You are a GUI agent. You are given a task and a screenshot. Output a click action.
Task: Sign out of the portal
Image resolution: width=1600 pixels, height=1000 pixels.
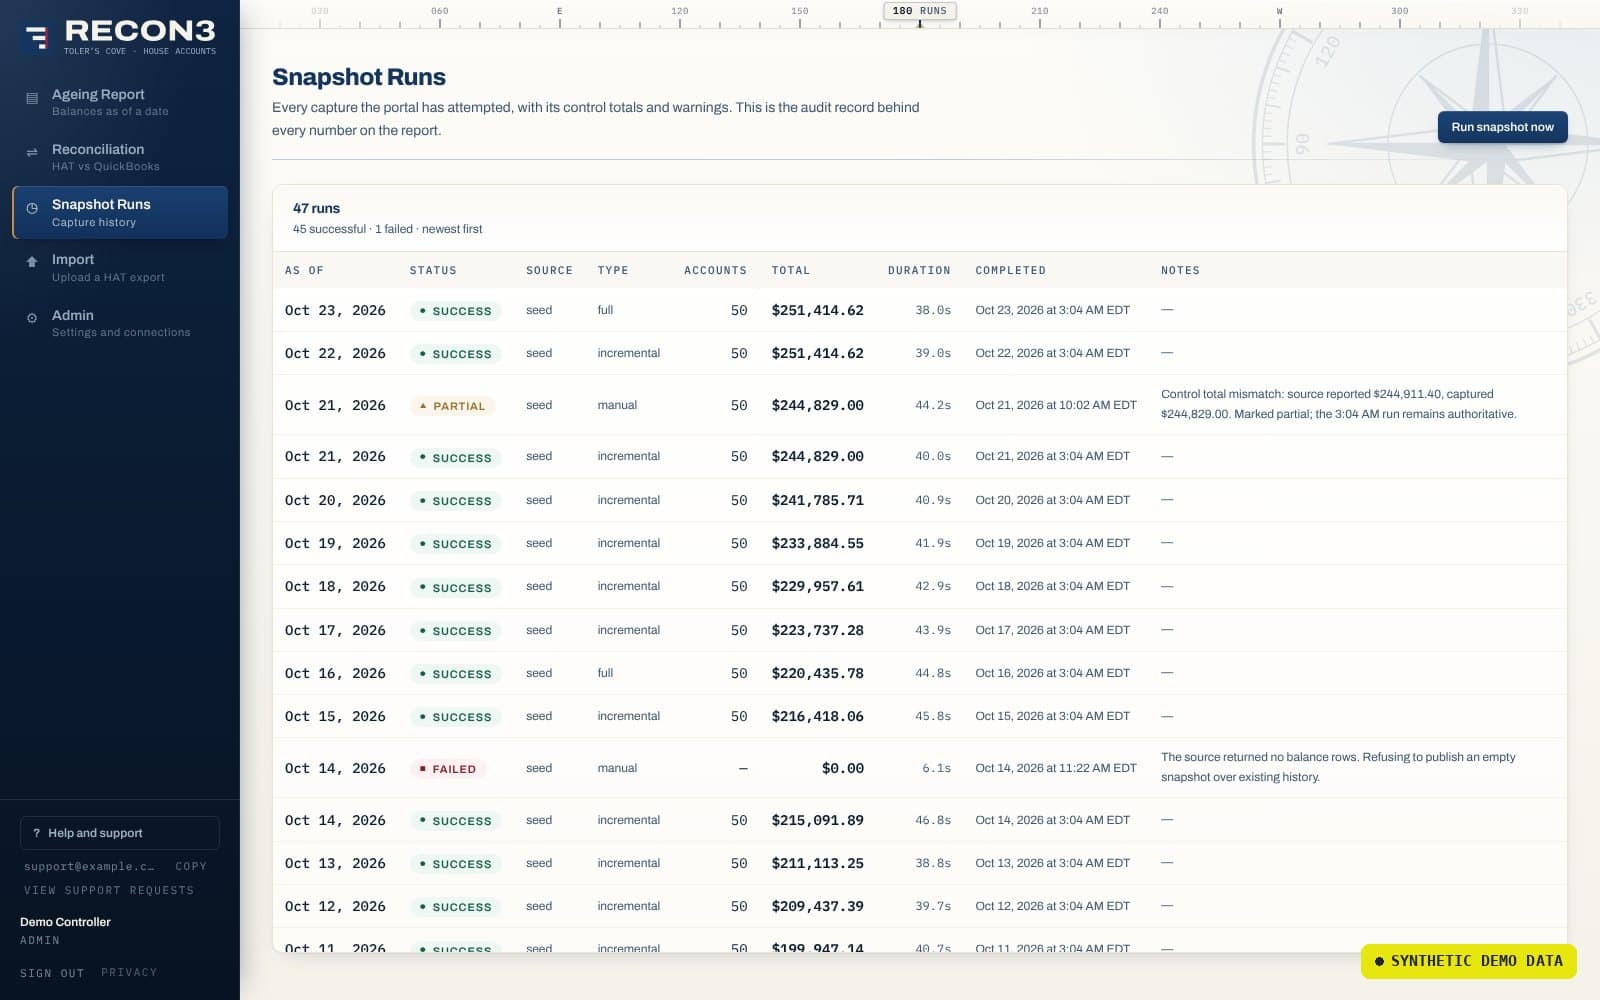52,973
